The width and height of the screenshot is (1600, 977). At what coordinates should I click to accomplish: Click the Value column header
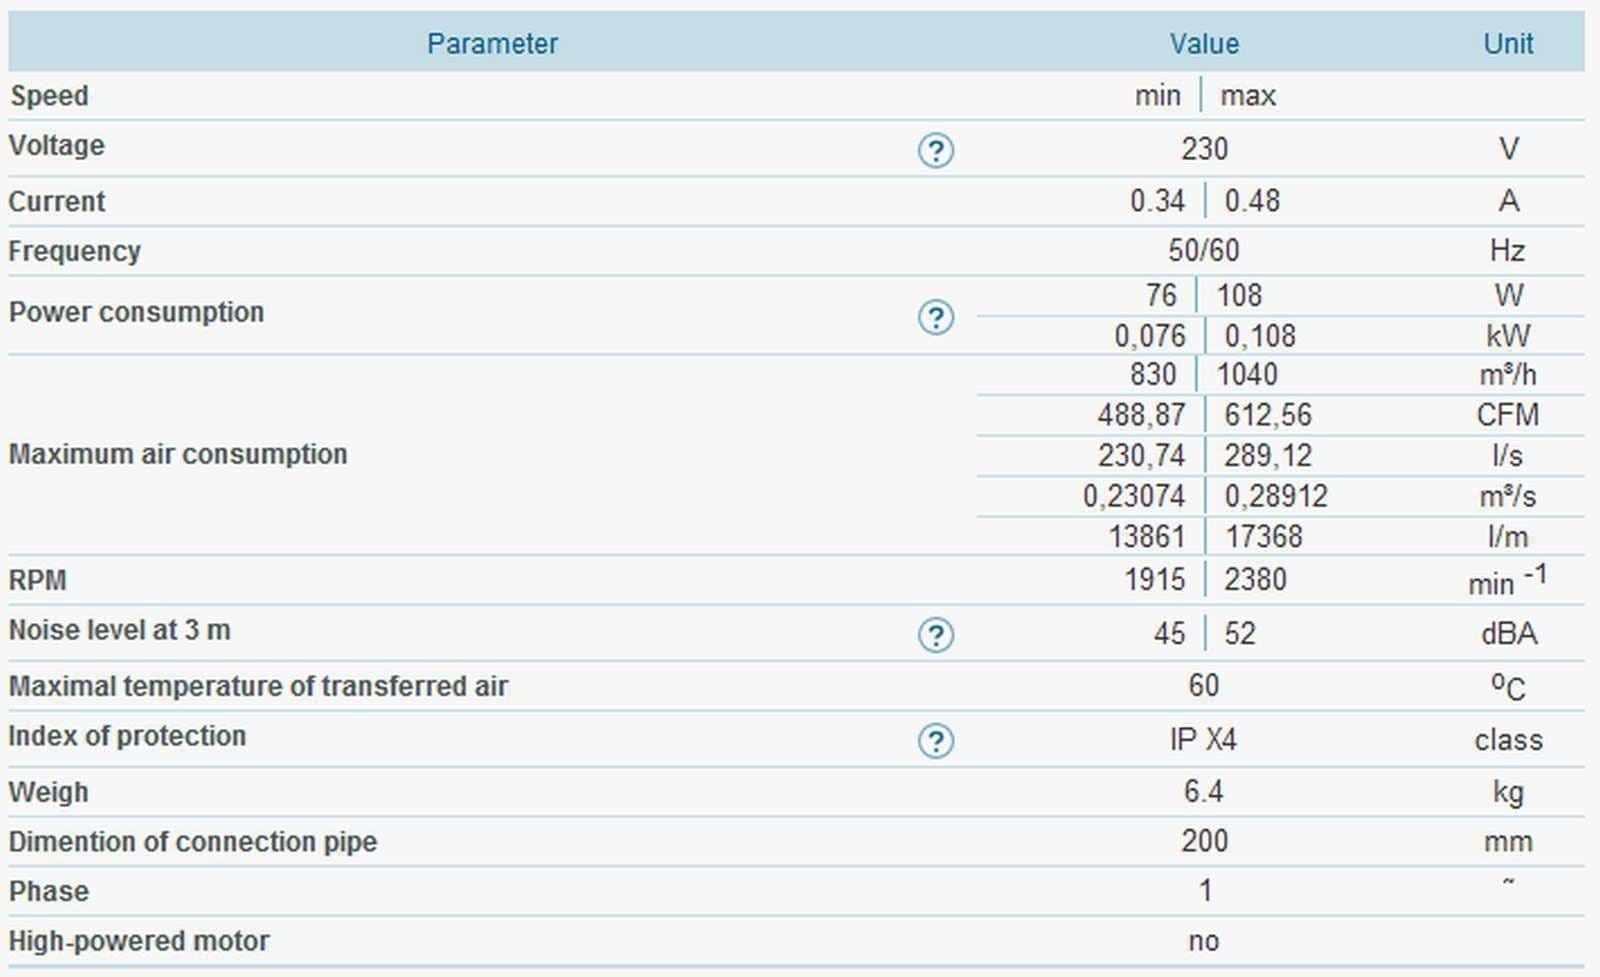(x=1204, y=44)
